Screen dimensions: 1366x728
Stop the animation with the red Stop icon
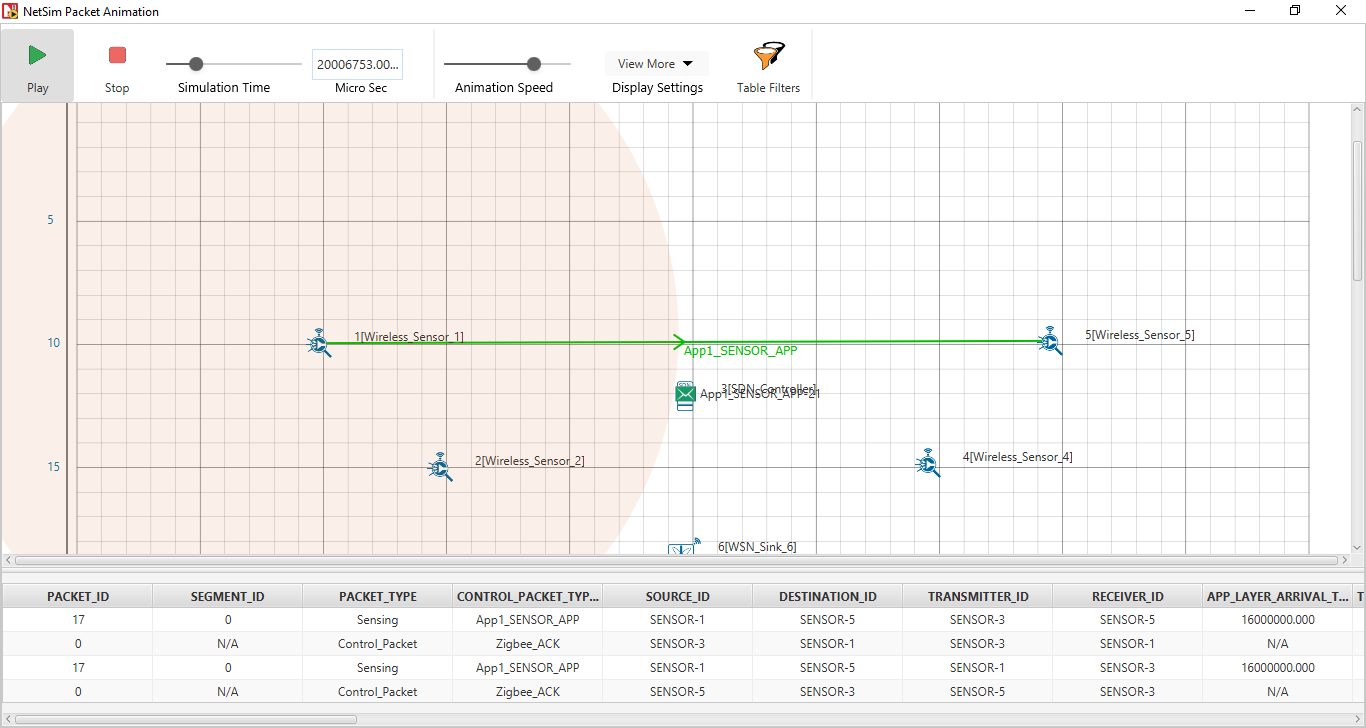(117, 56)
